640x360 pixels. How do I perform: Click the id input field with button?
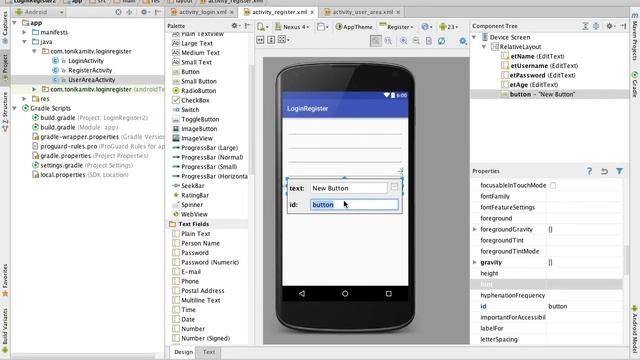[355, 204]
